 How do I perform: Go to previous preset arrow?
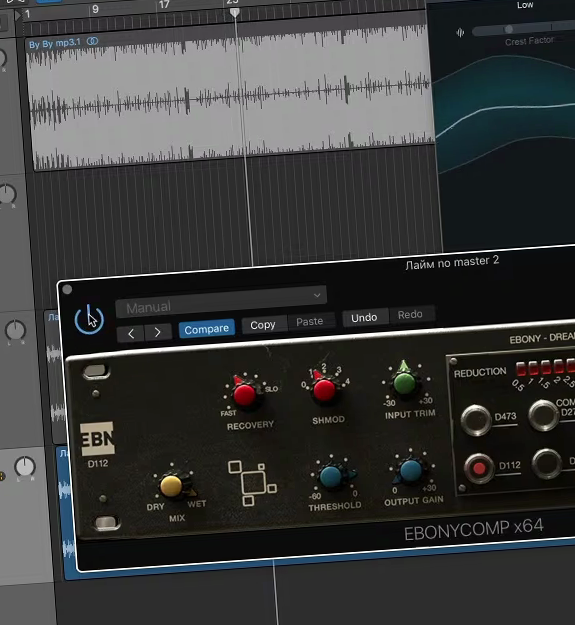coord(131,333)
